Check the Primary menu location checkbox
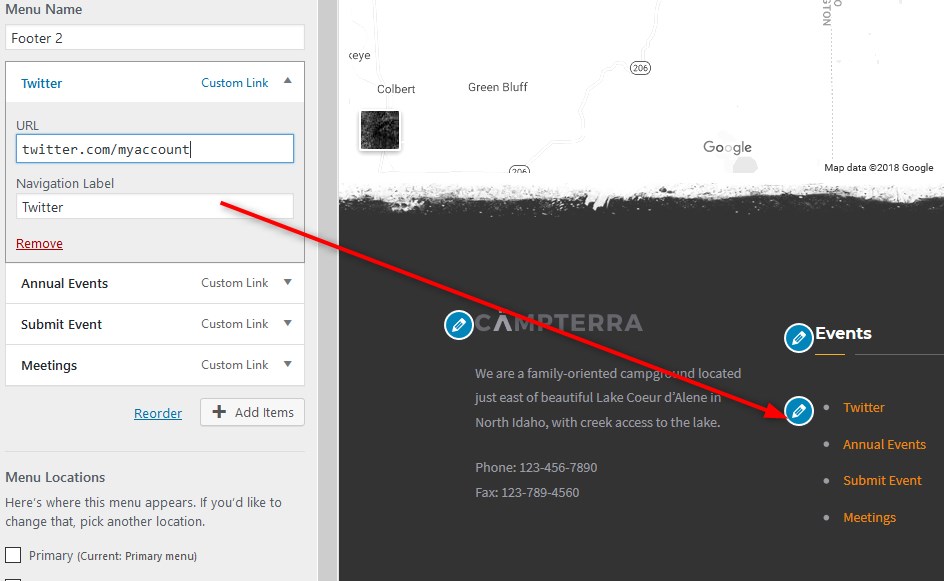The width and height of the screenshot is (944, 581). coord(13,555)
